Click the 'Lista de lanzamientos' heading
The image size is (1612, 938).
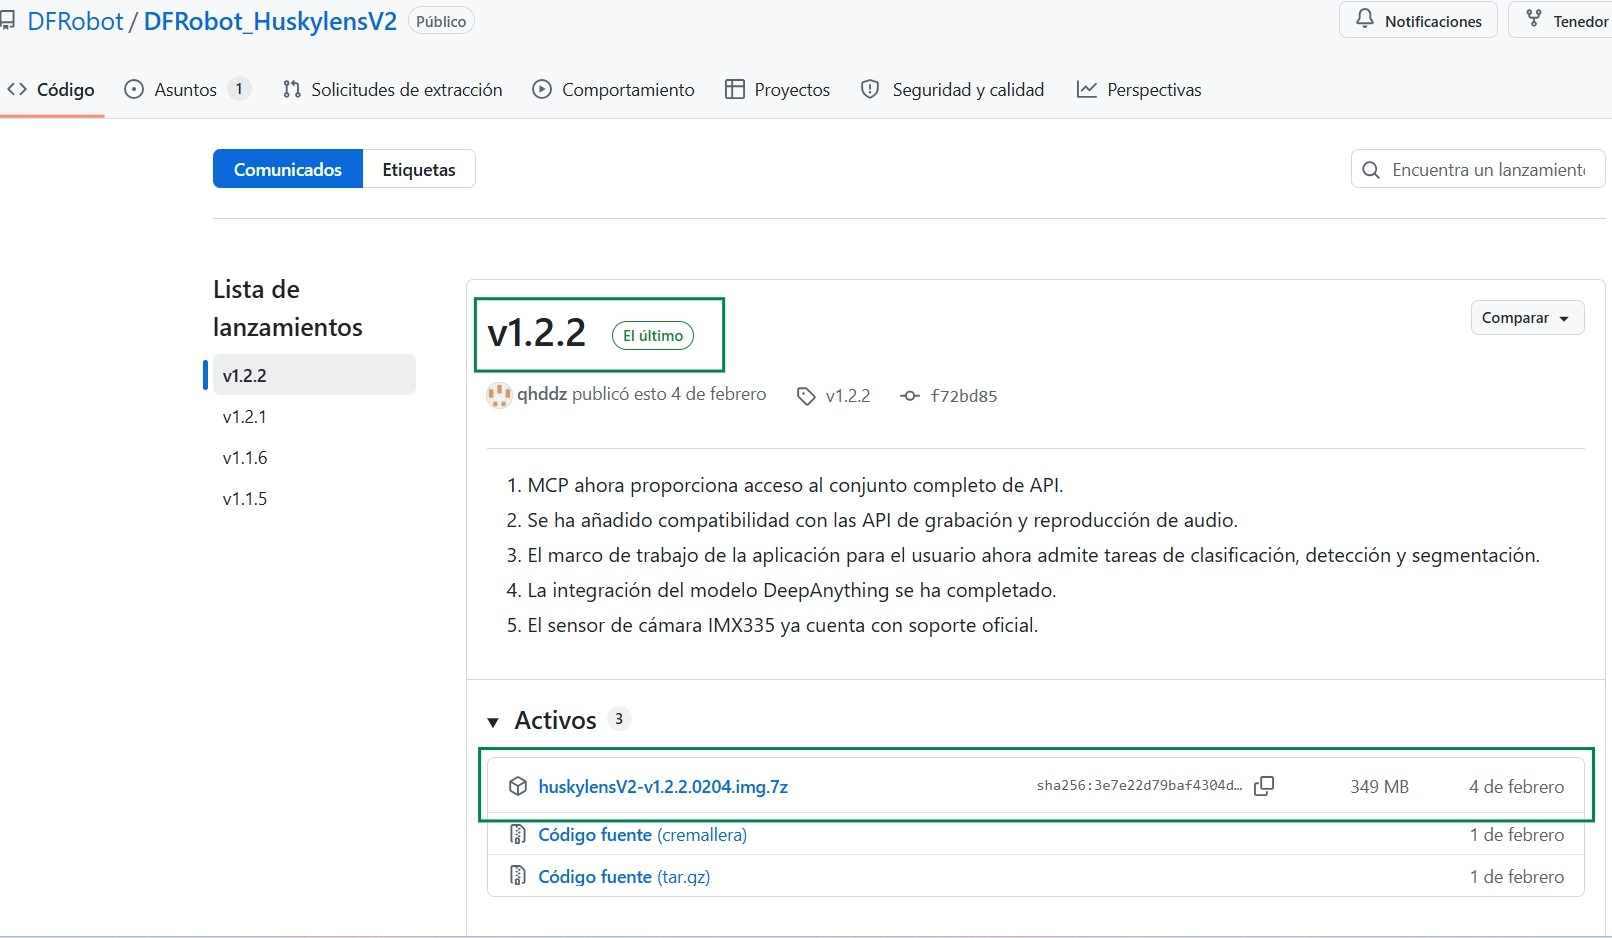click(x=288, y=308)
